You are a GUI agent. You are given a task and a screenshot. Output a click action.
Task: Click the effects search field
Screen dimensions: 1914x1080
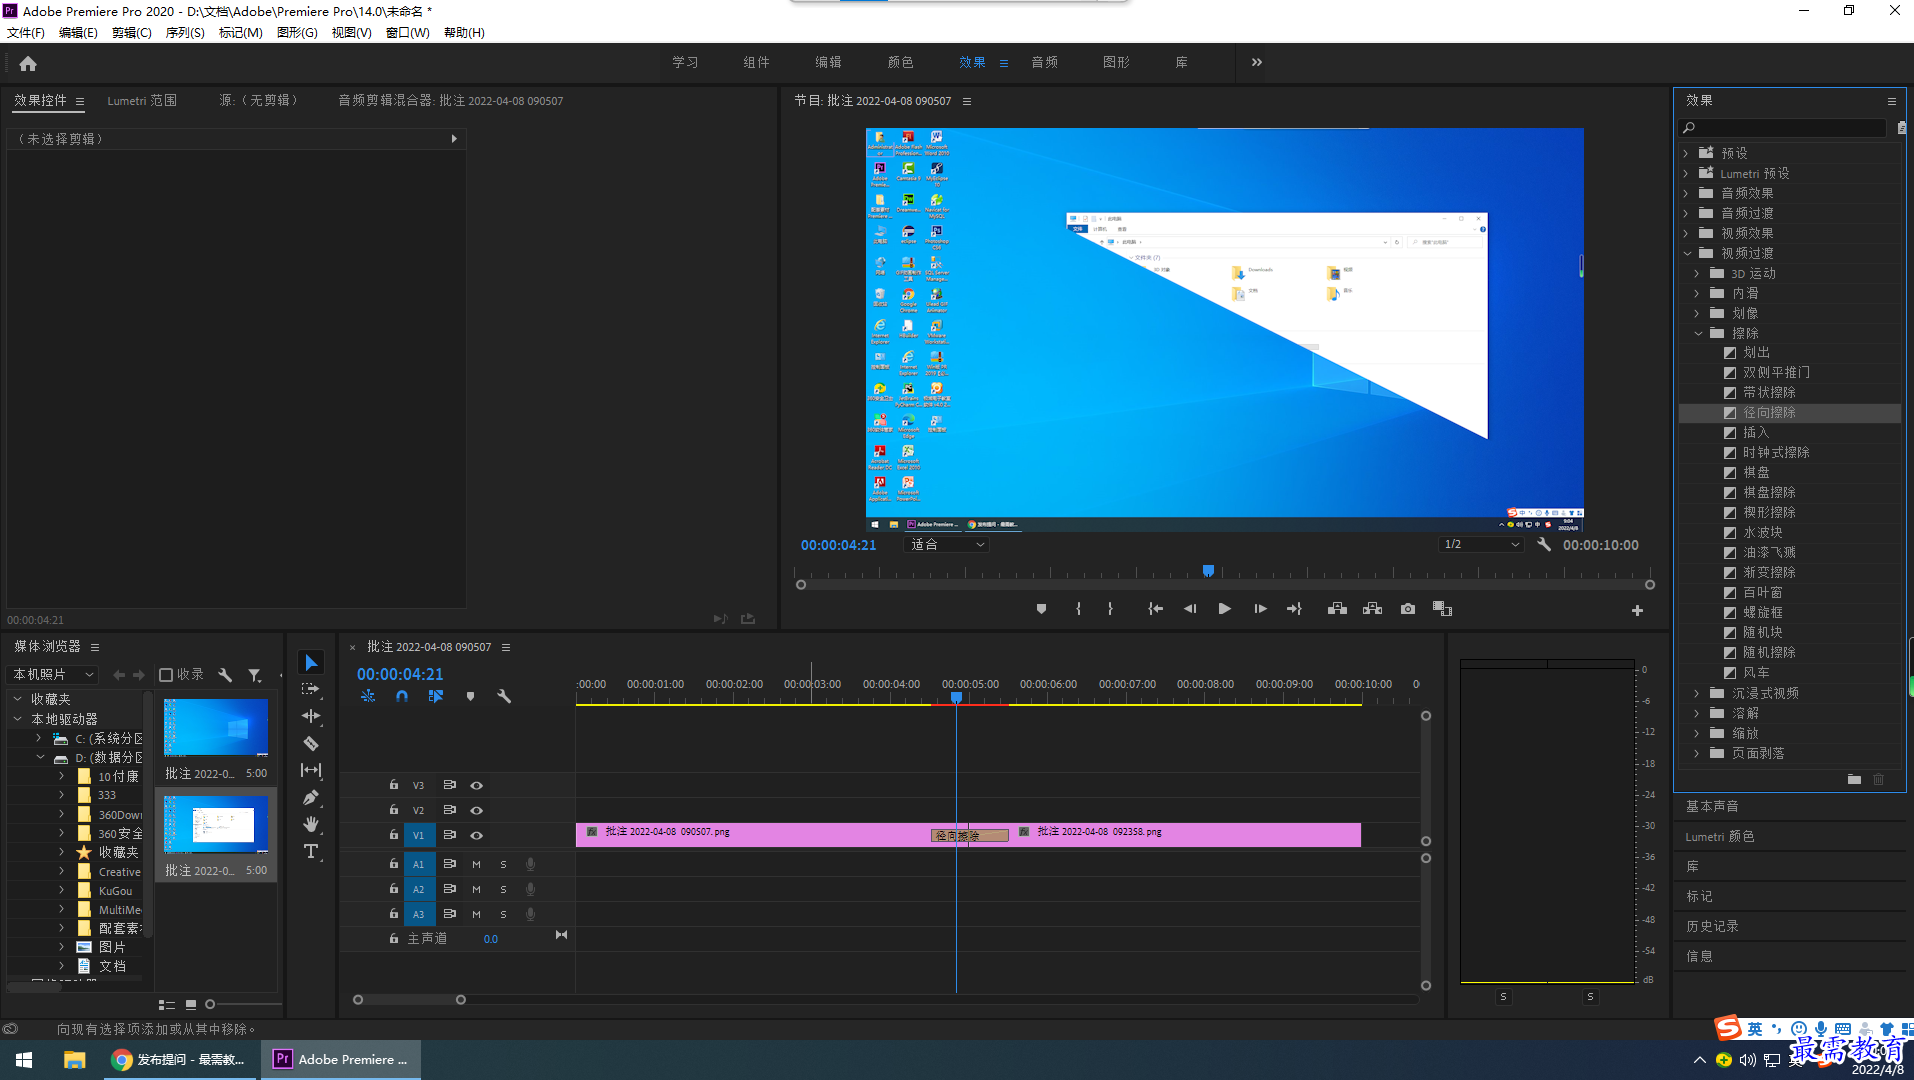click(x=1782, y=128)
